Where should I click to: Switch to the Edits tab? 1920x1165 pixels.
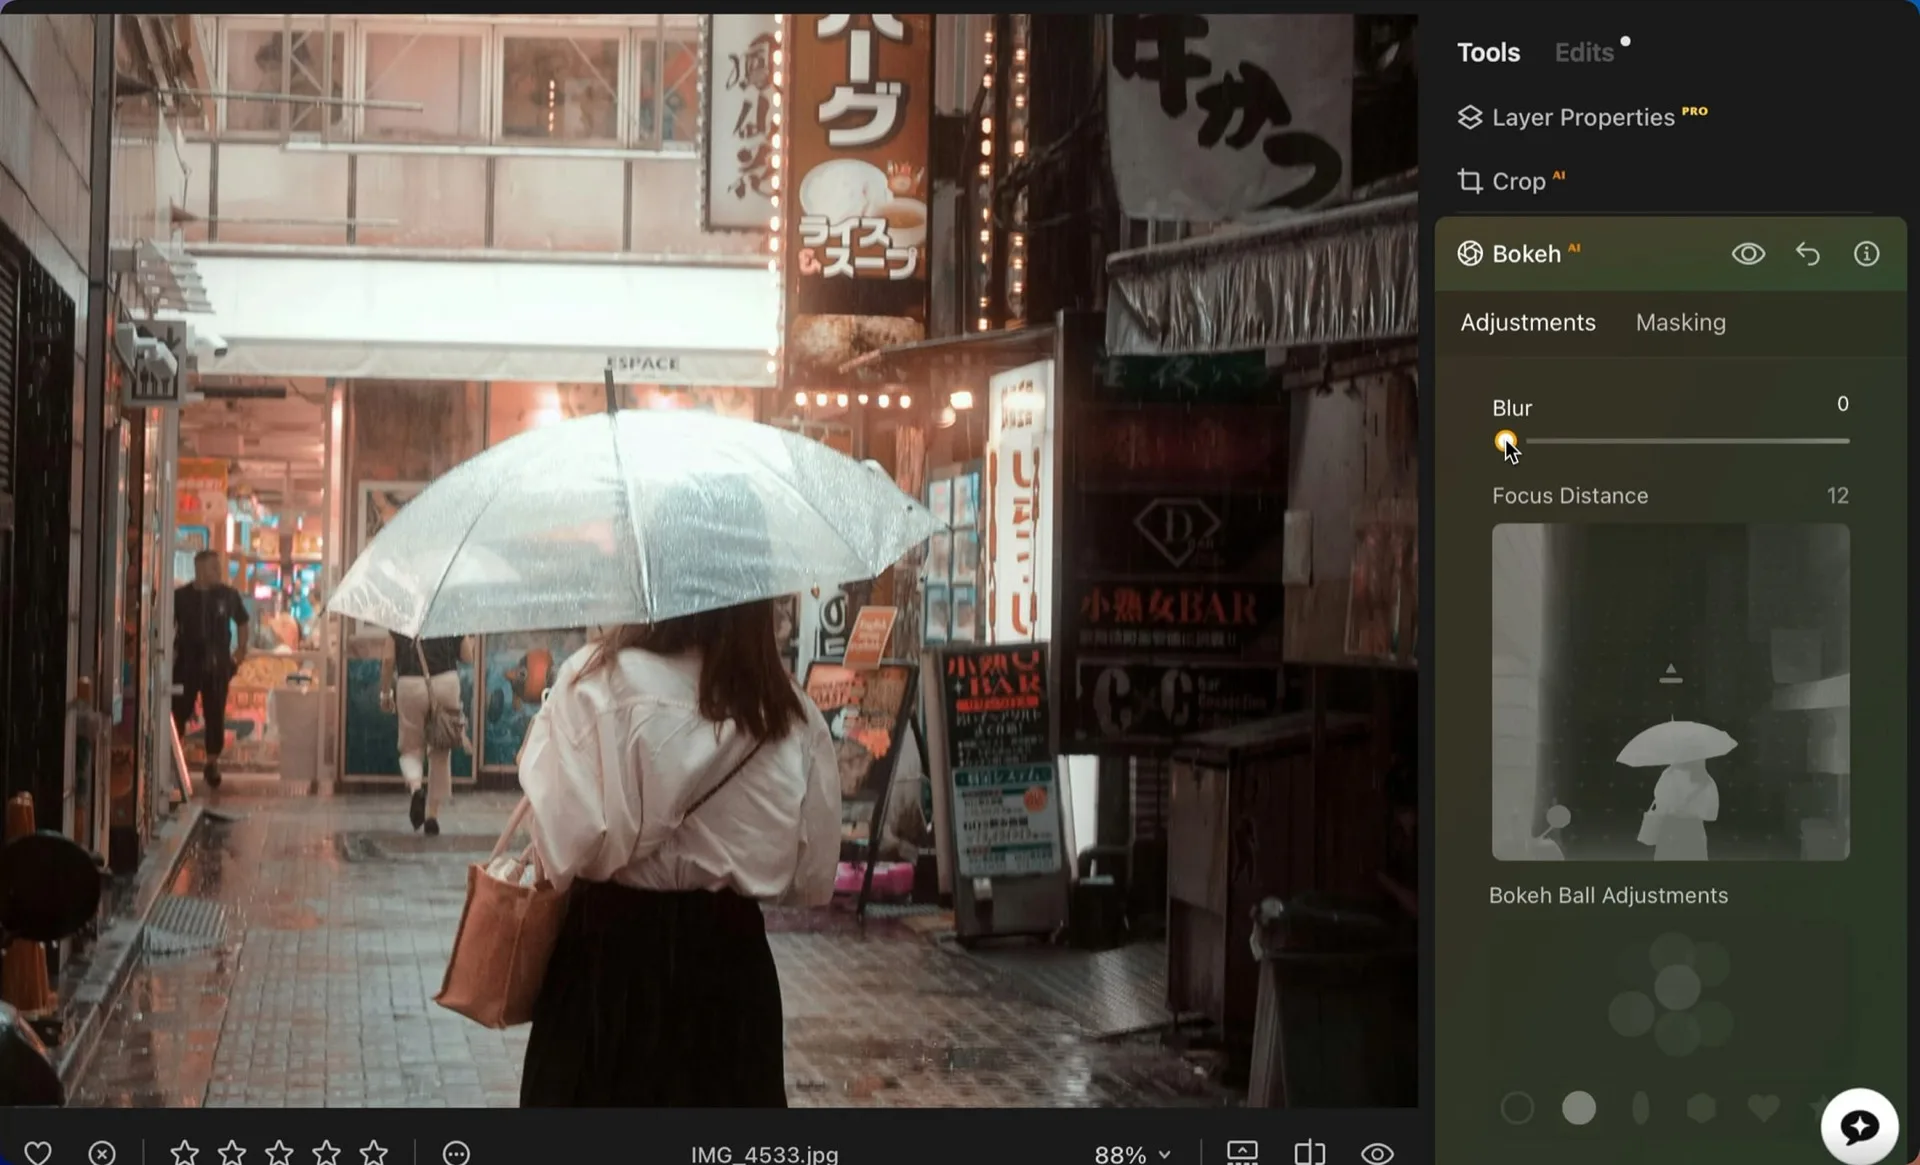(1584, 52)
